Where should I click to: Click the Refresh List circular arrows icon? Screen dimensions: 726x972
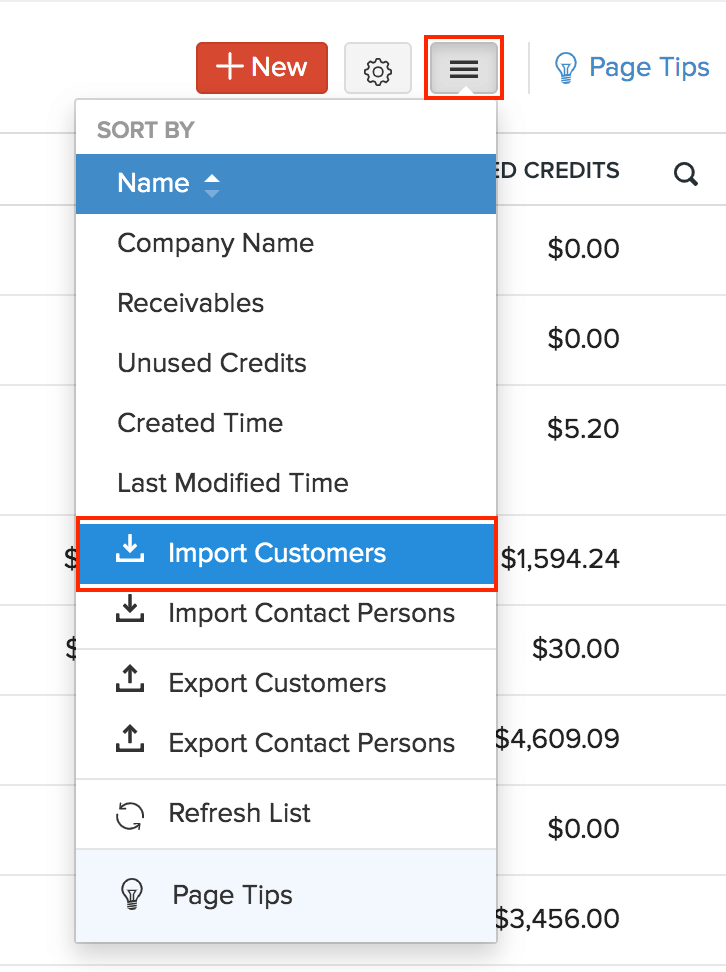[131, 814]
